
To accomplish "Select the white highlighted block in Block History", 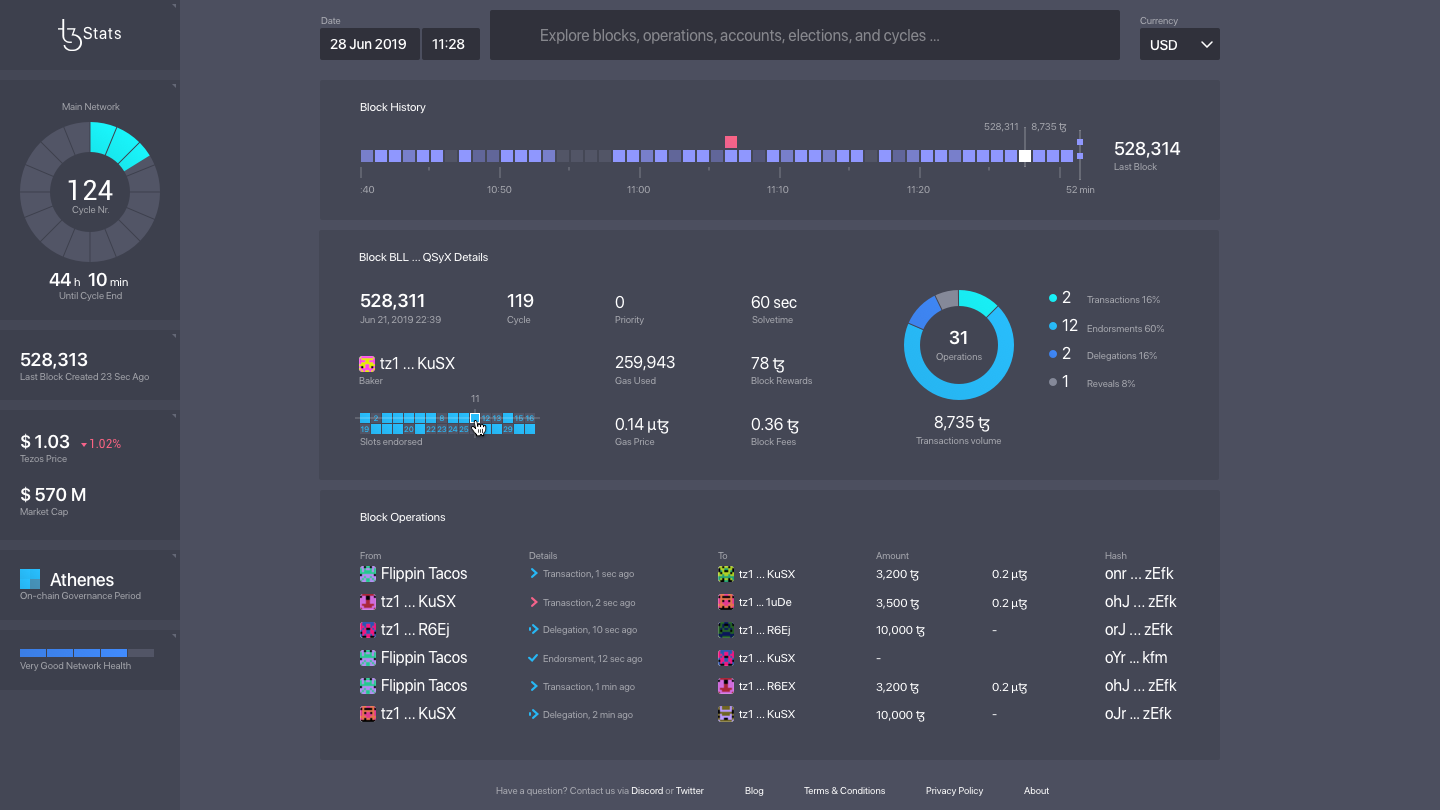I will coord(1026,155).
